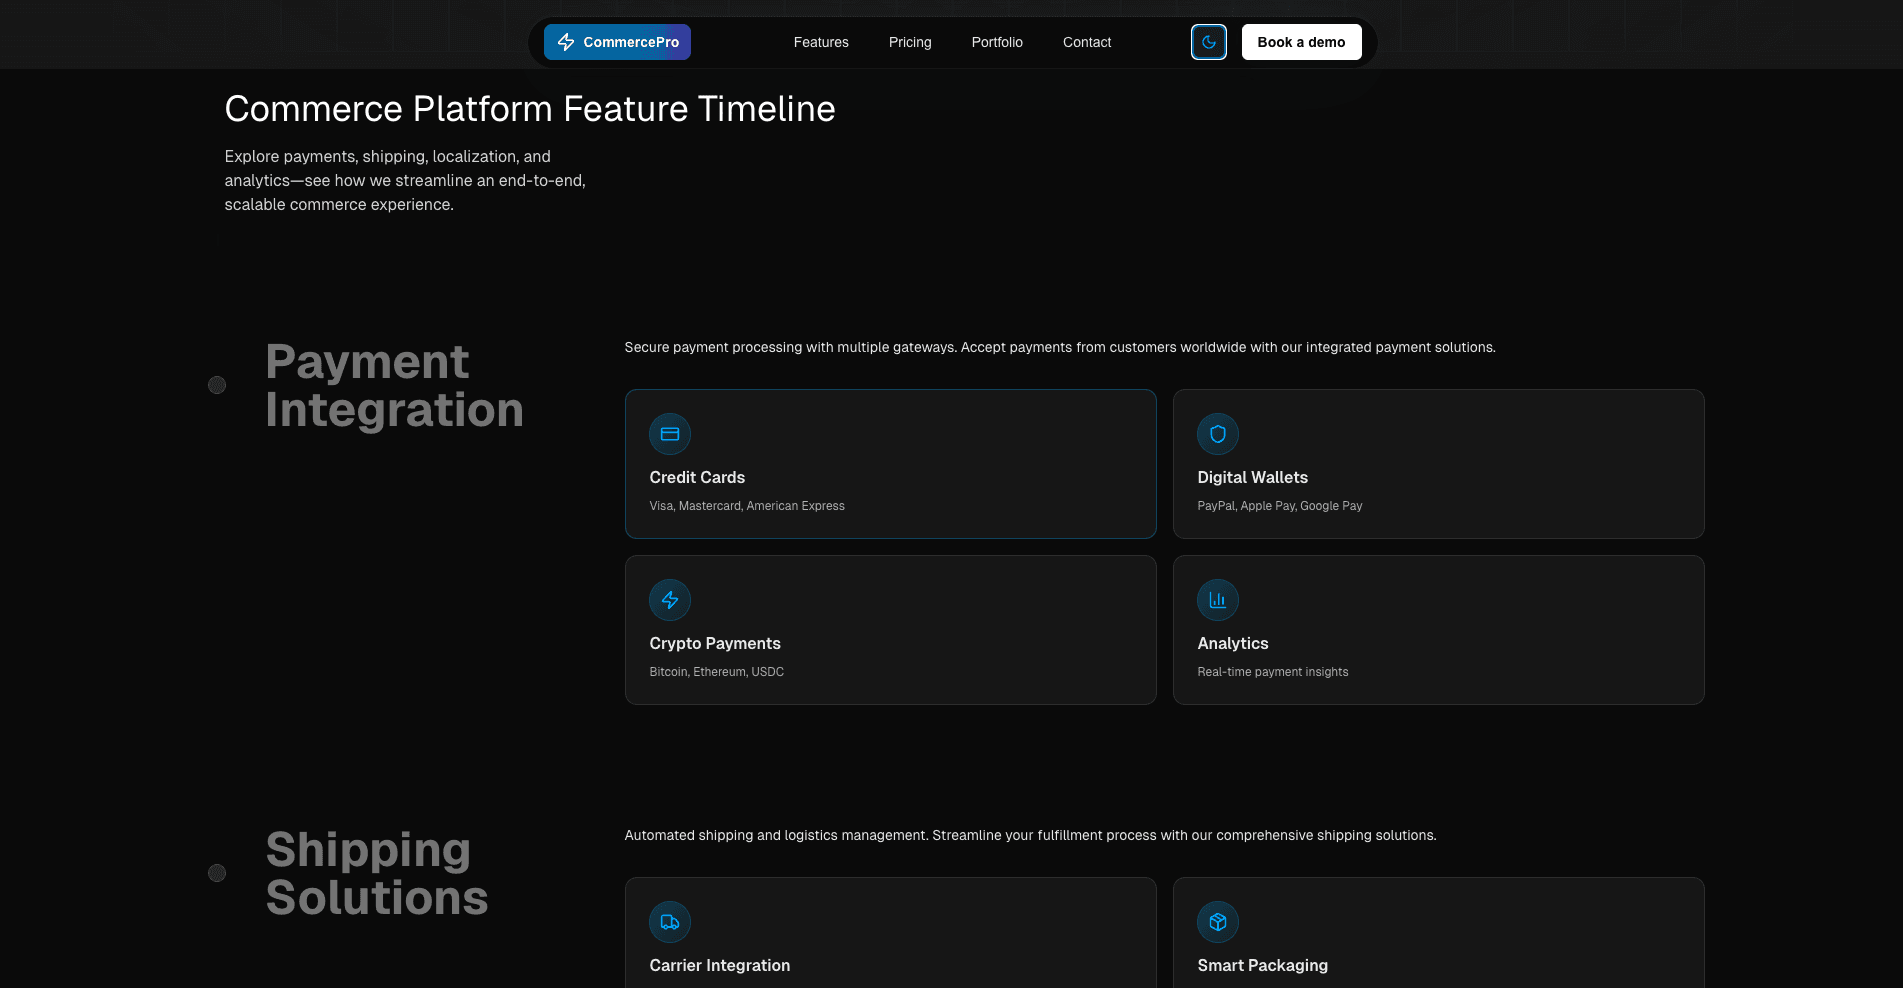Go to the Contact section
The height and width of the screenshot is (988, 1903).
1086,42
